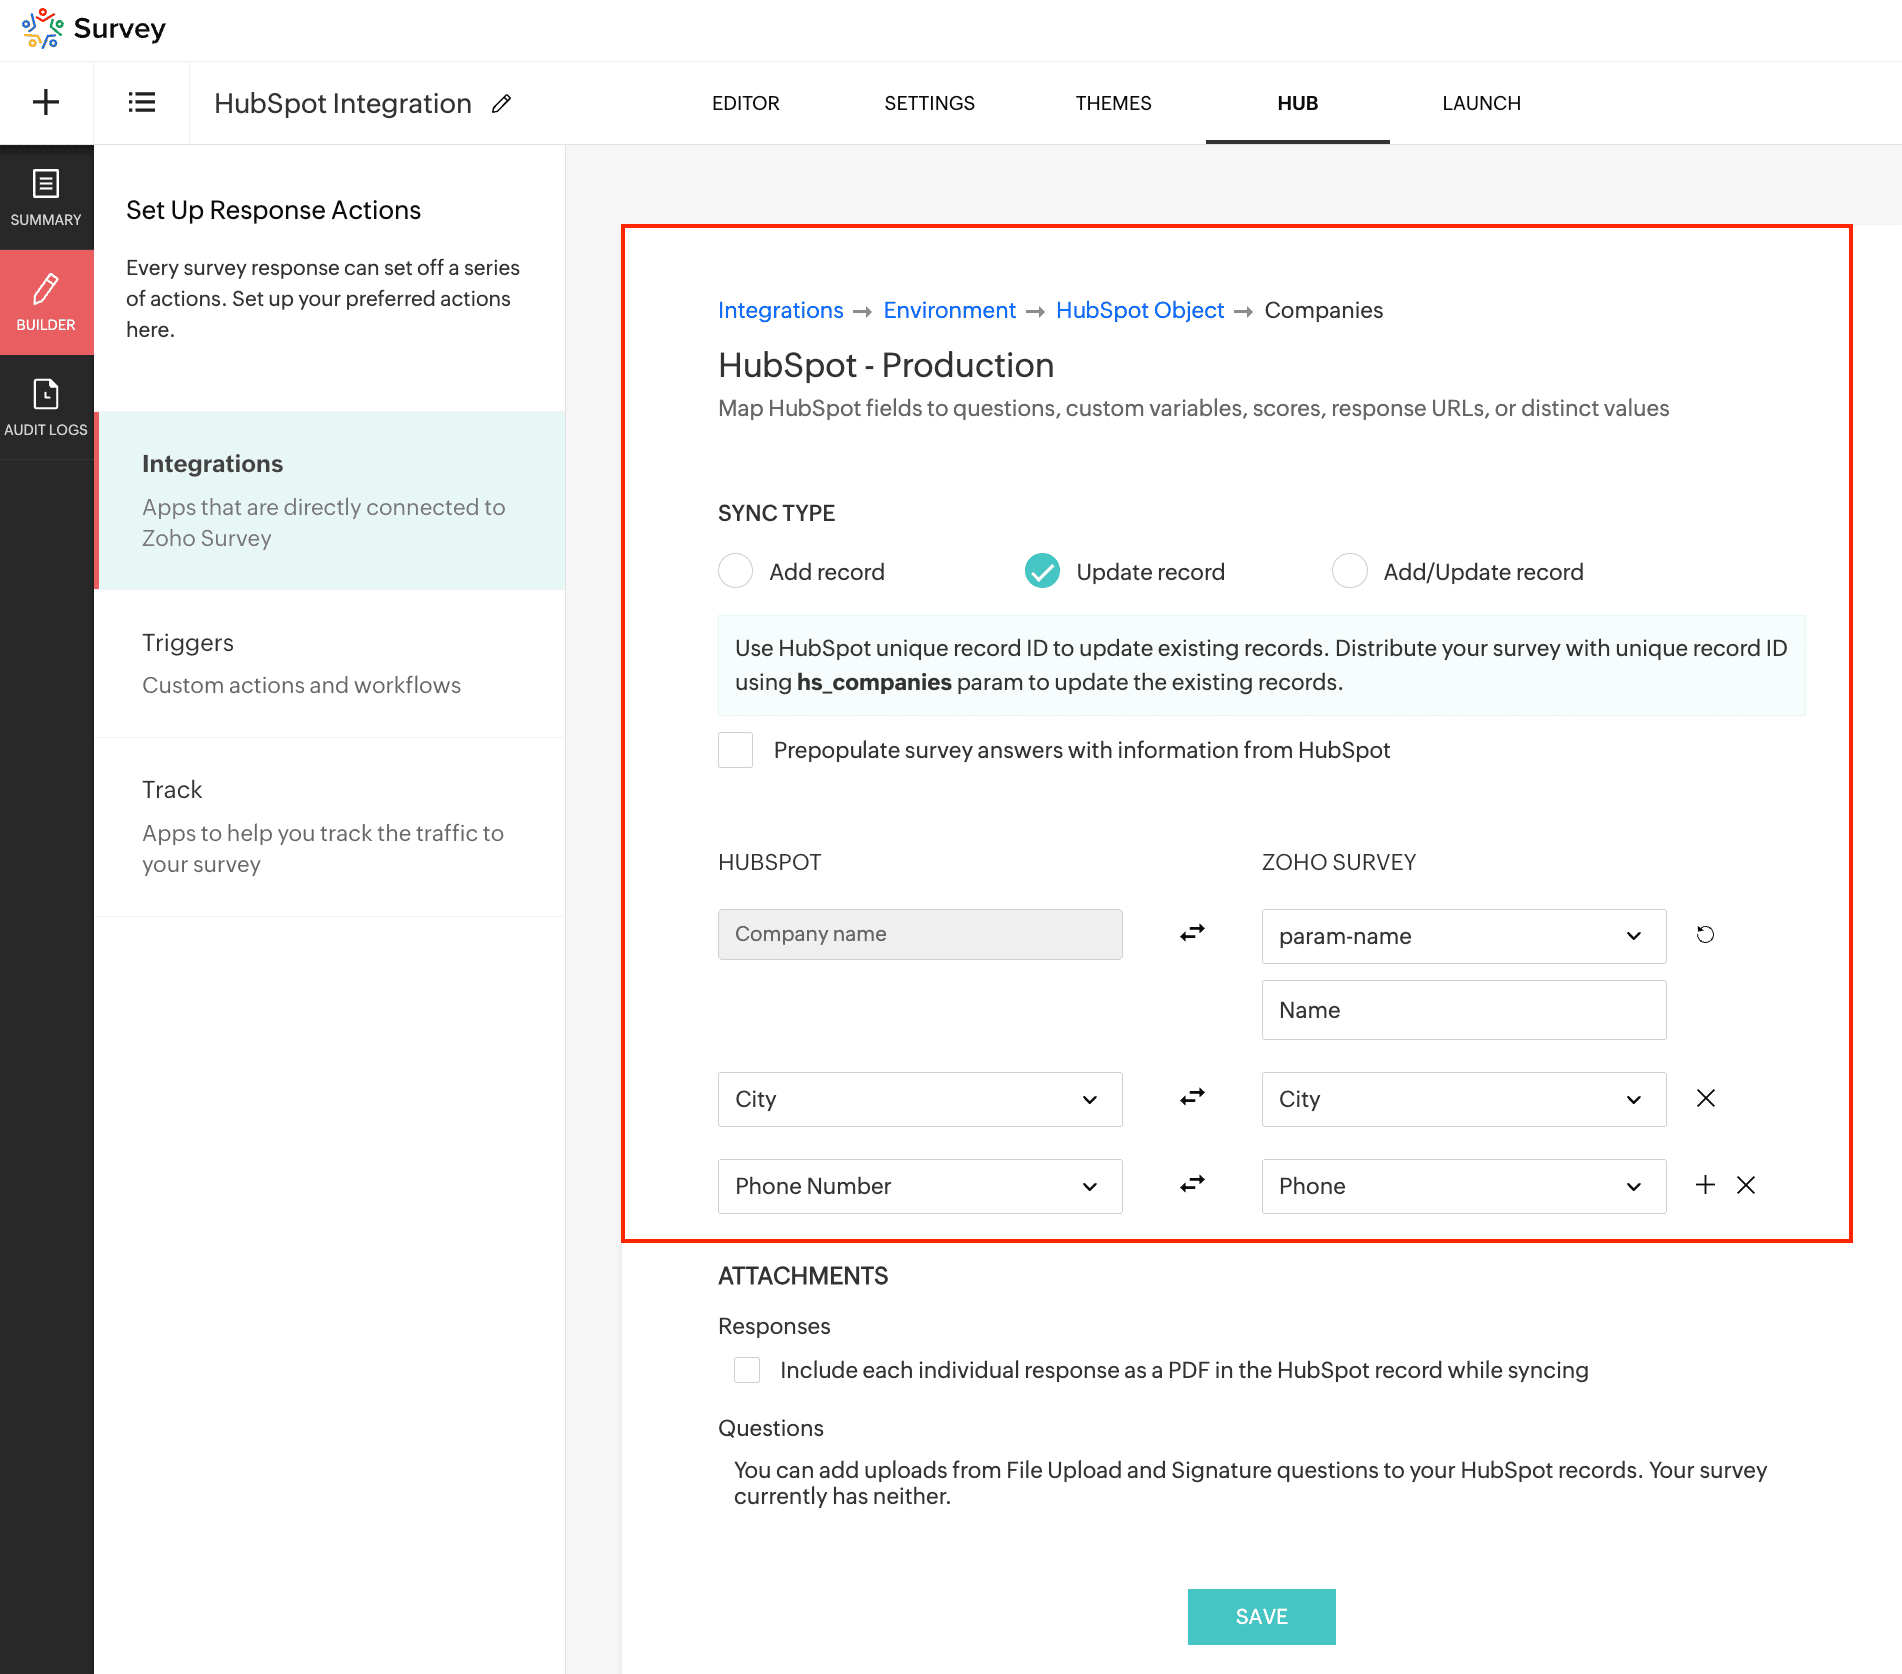Switch to the Themes tab

pyautogui.click(x=1114, y=103)
